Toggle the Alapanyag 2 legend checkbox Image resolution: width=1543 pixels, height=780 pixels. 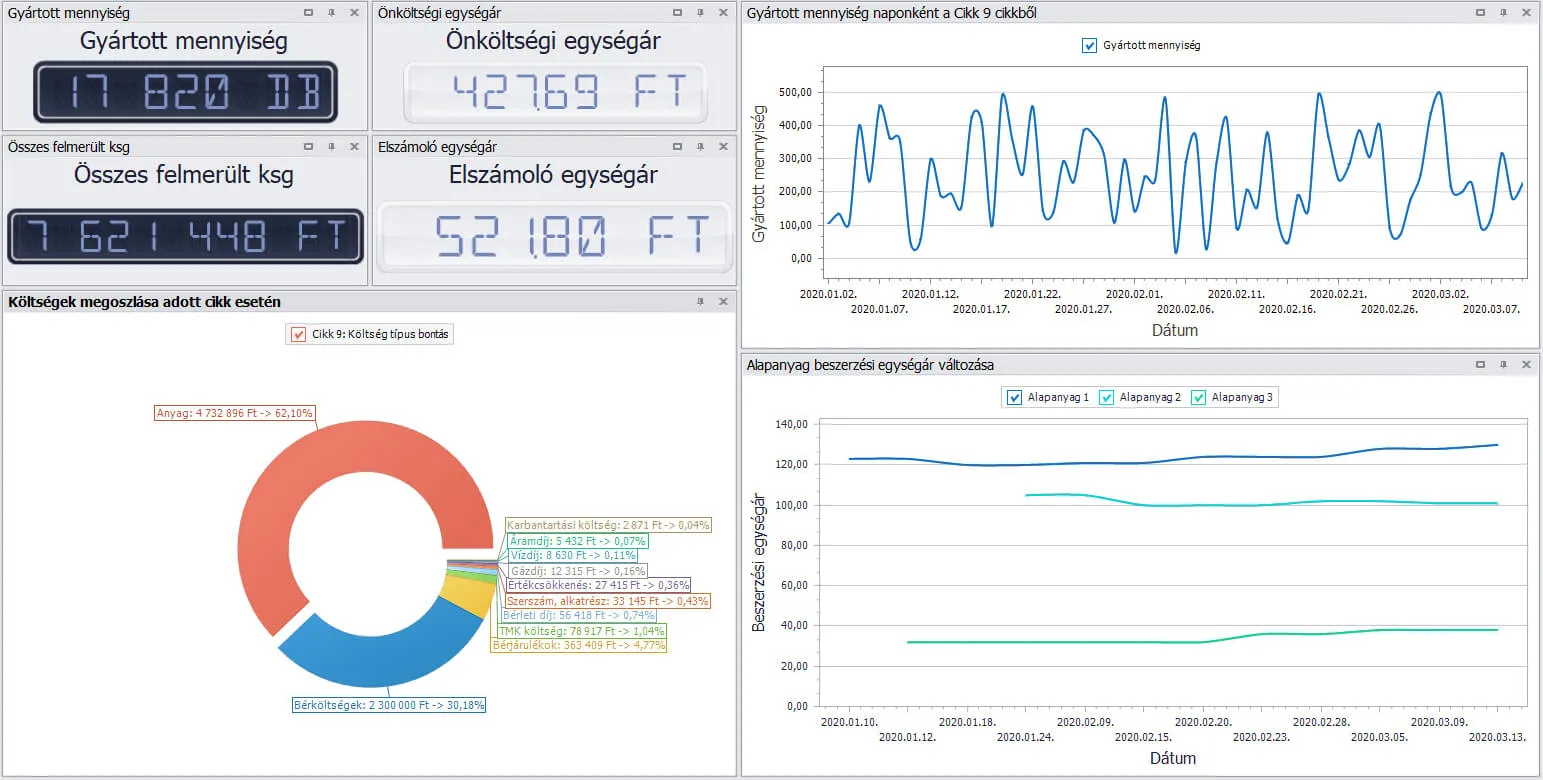[1106, 398]
